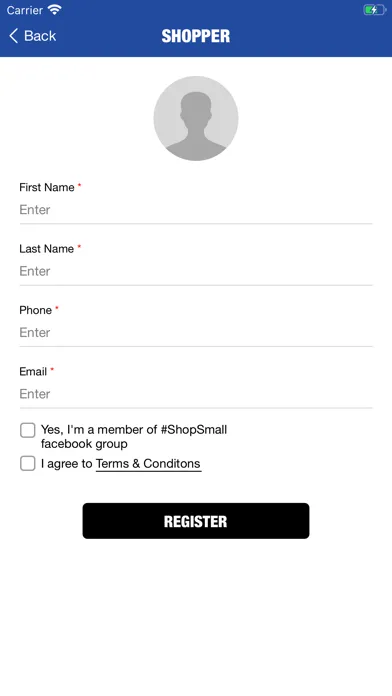Viewport: 392px width, 696px height.
Task: Tap the Email field label
Action: point(33,372)
